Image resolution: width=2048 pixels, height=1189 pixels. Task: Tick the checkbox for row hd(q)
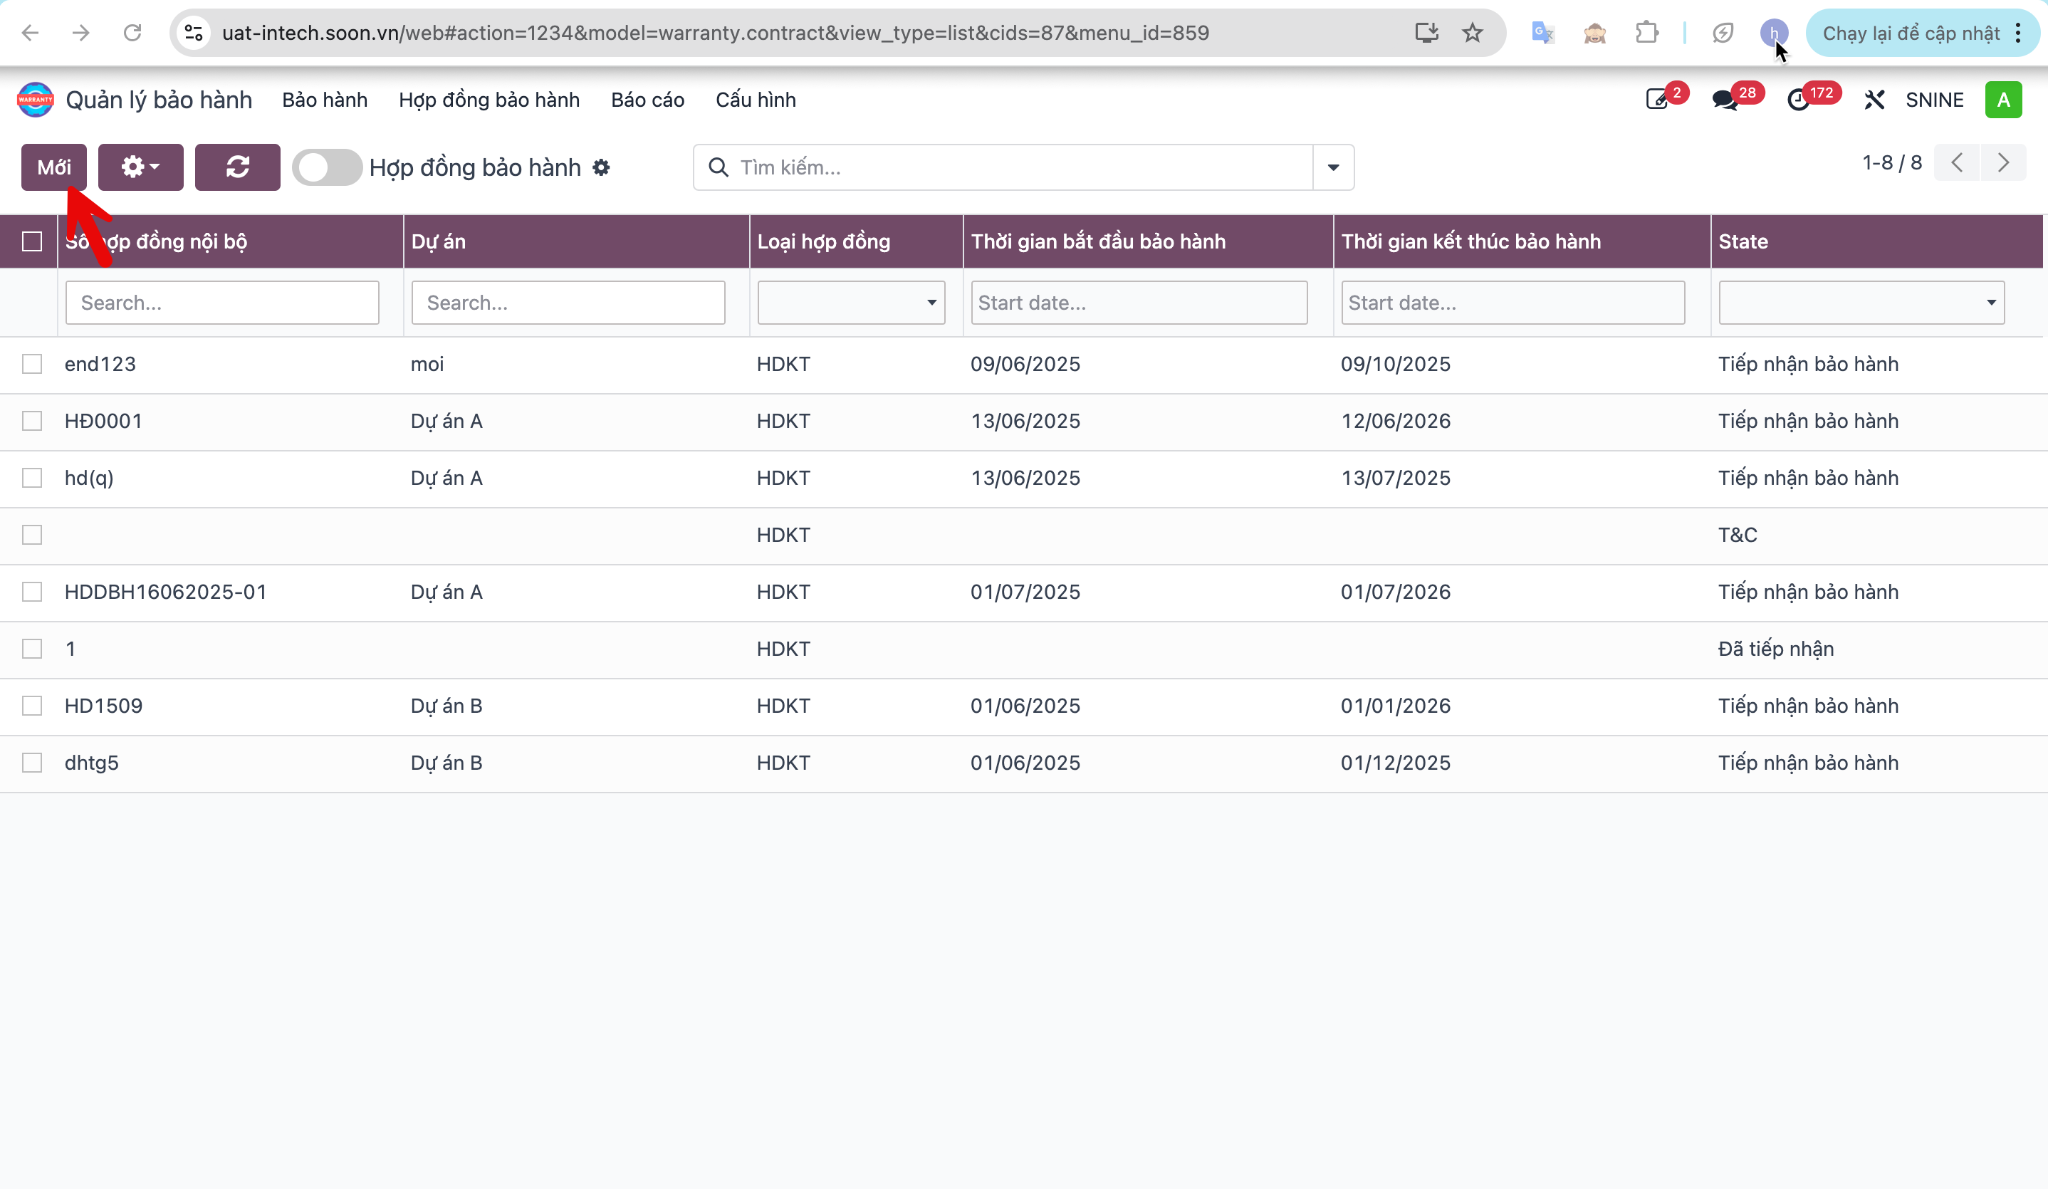click(x=32, y=478)
